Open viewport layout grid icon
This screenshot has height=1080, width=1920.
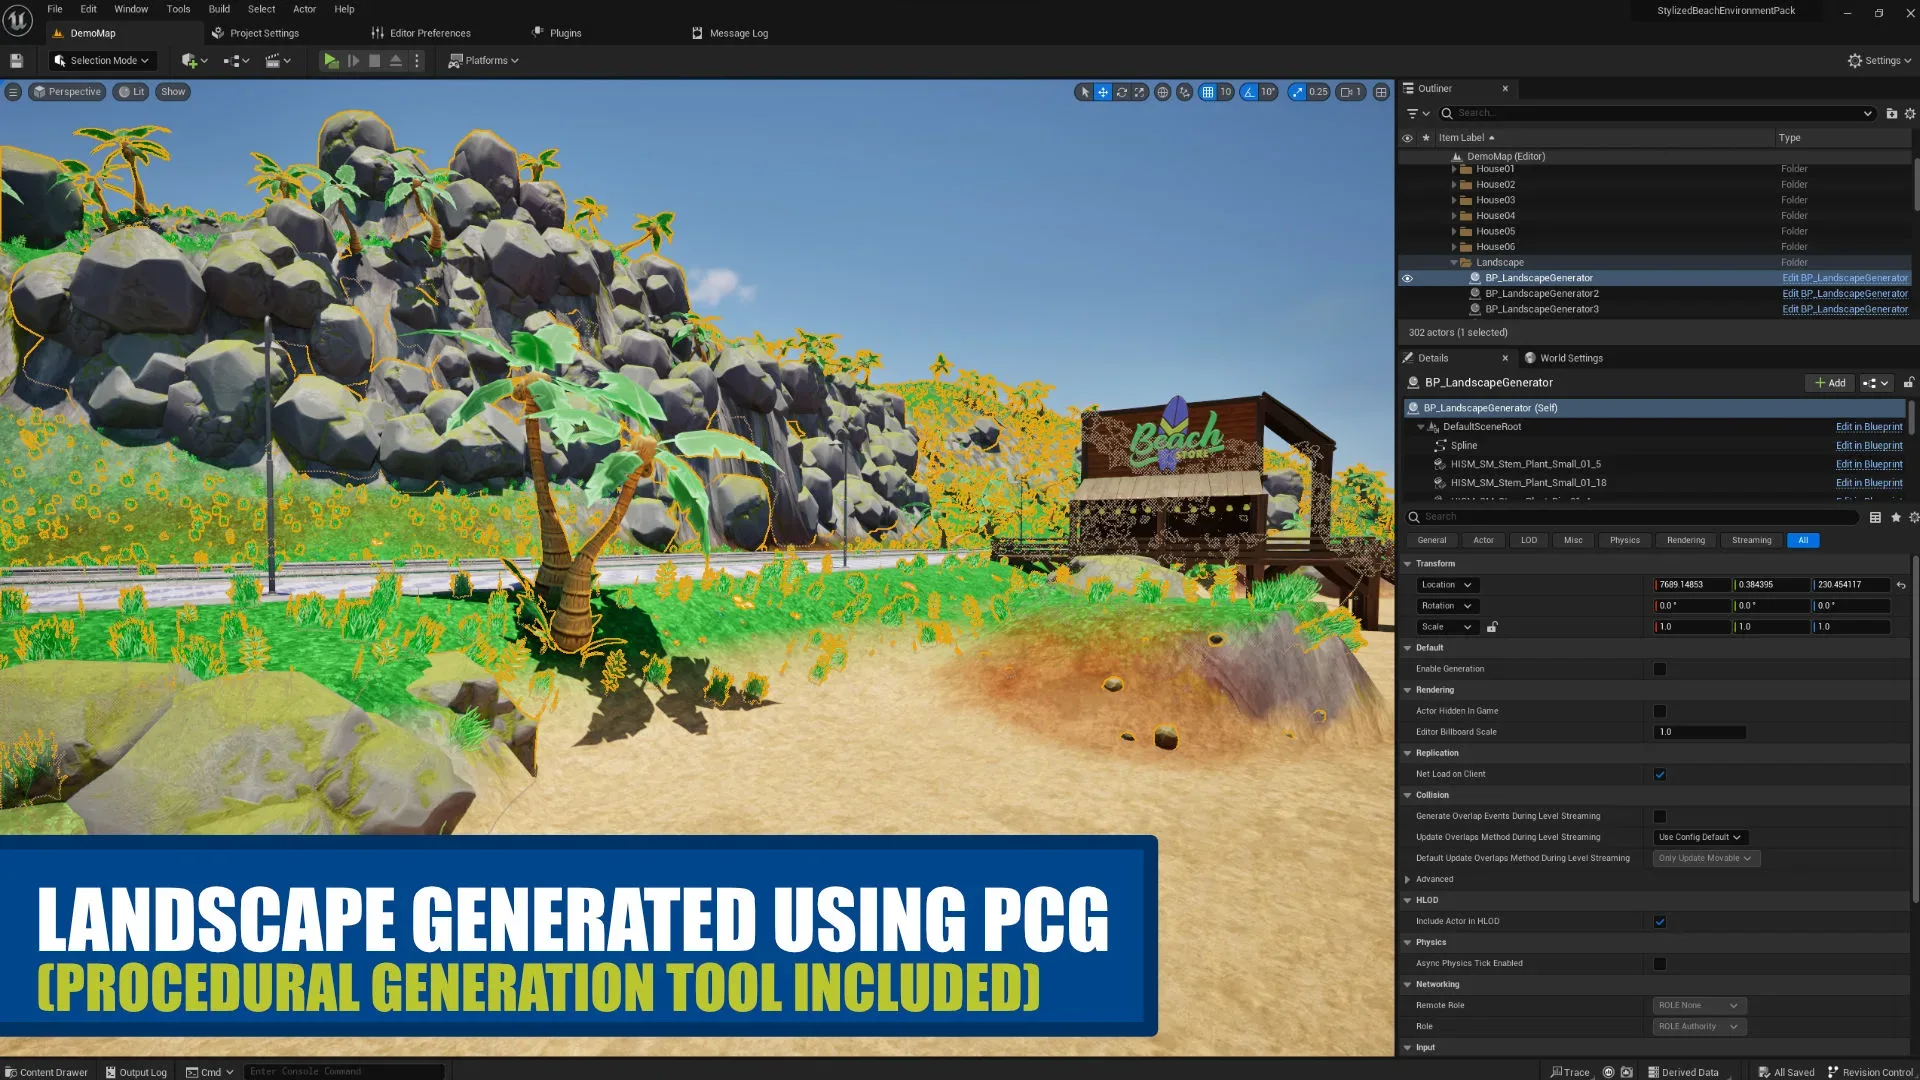click(x=1381, y=92)
